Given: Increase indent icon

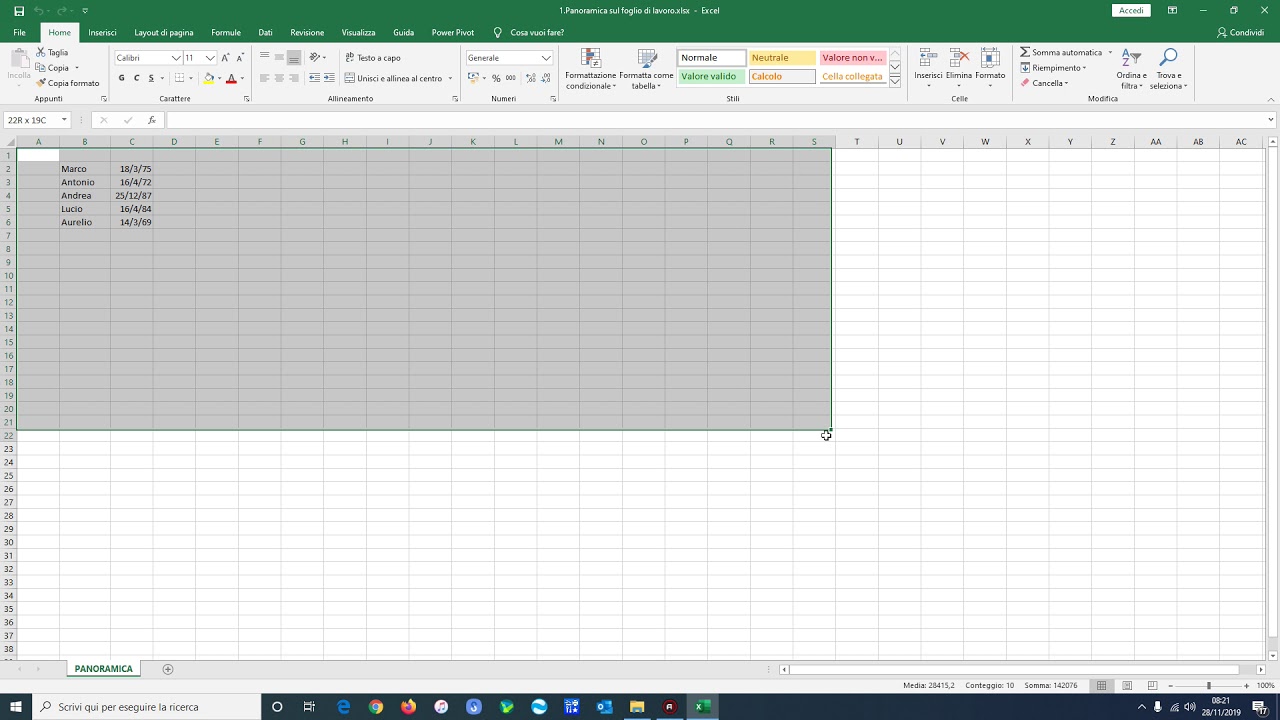Looking at the screenshot, I should coord(328,78).
